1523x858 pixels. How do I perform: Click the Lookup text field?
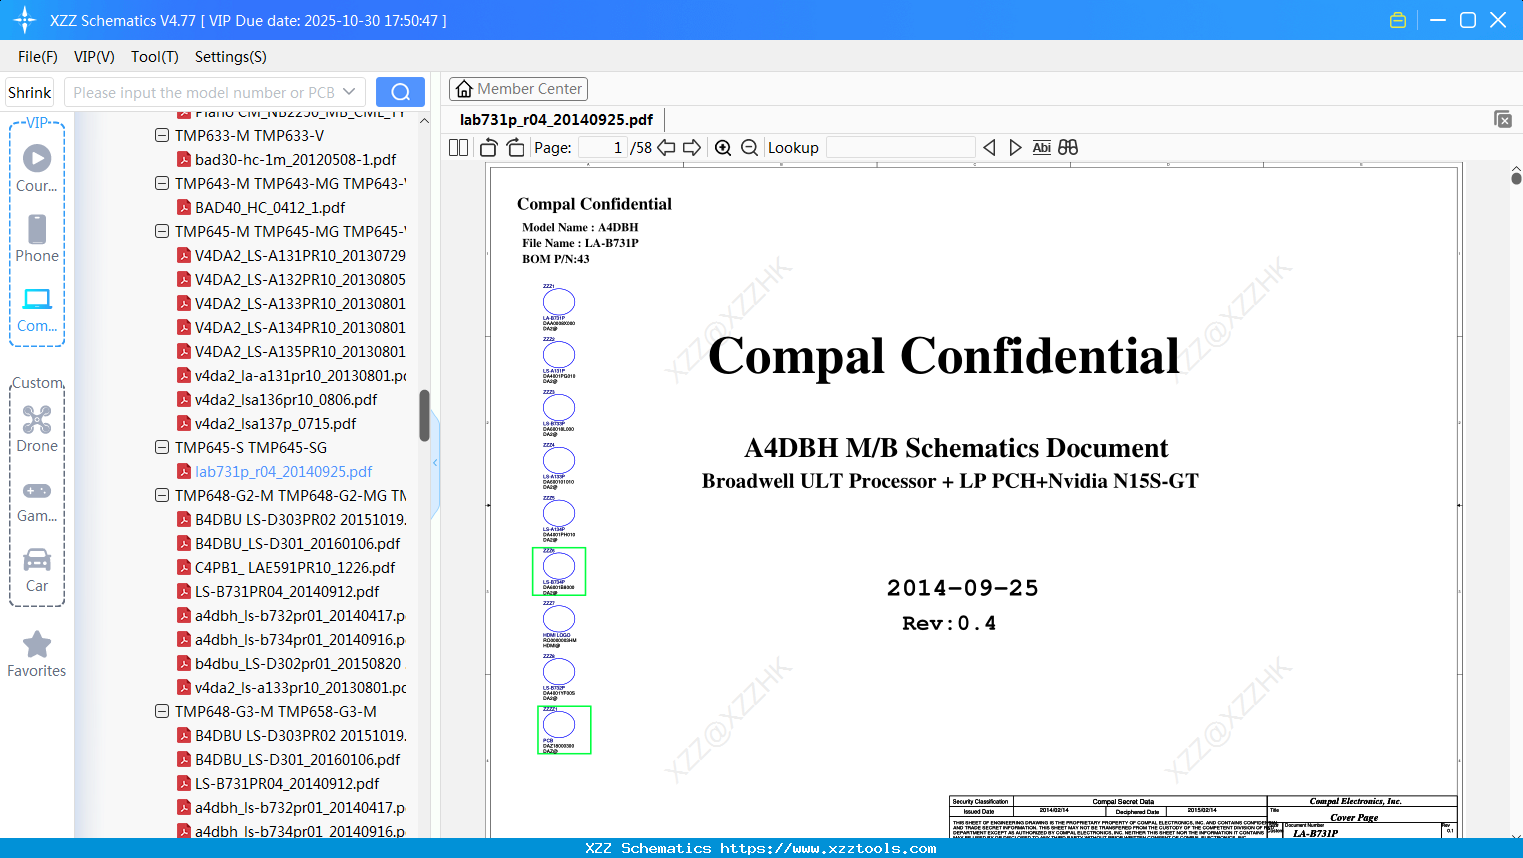coord(900,148)
